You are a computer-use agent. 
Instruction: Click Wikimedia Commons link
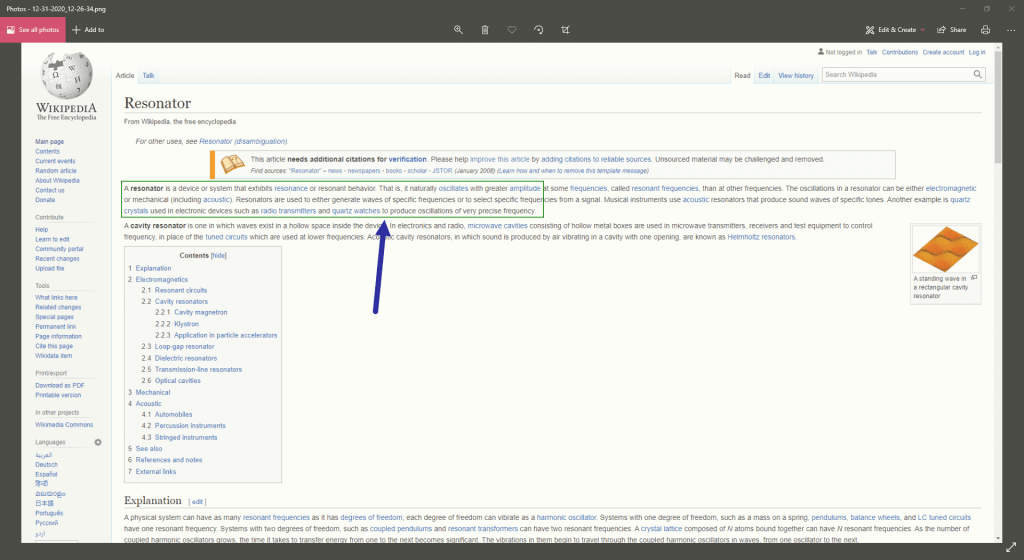64,425
